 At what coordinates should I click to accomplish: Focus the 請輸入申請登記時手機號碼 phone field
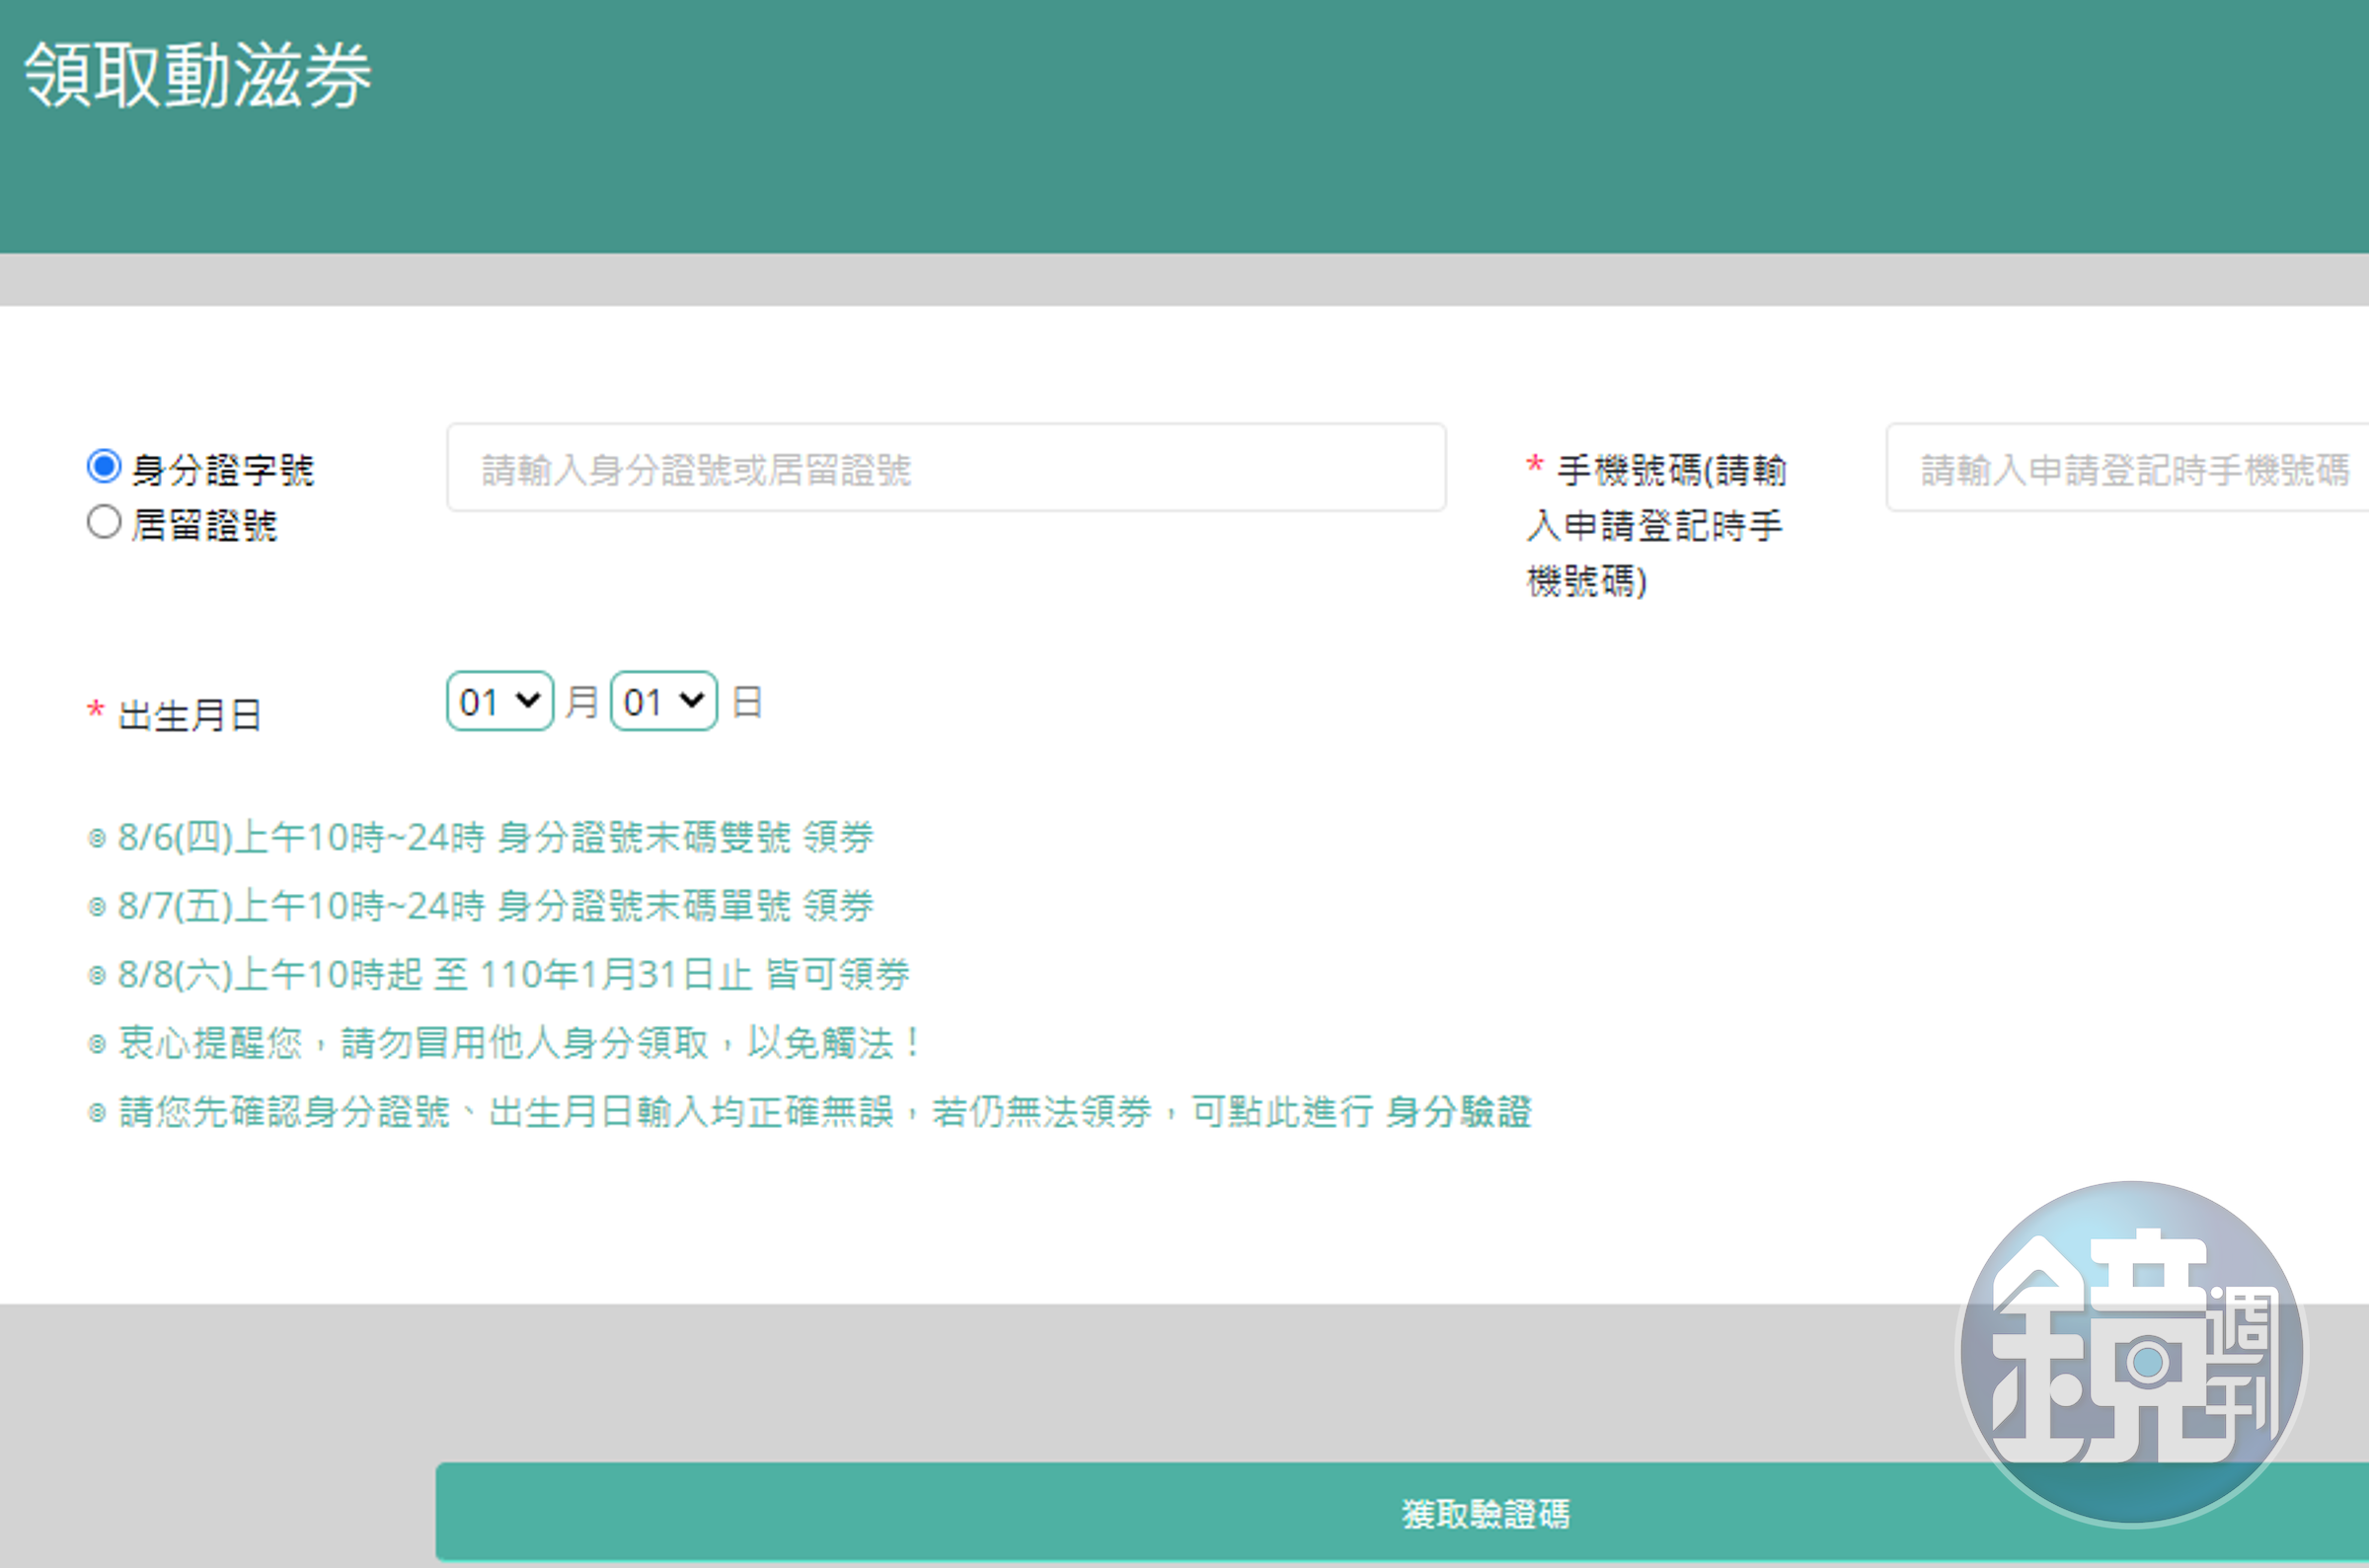click(2127, 468)
